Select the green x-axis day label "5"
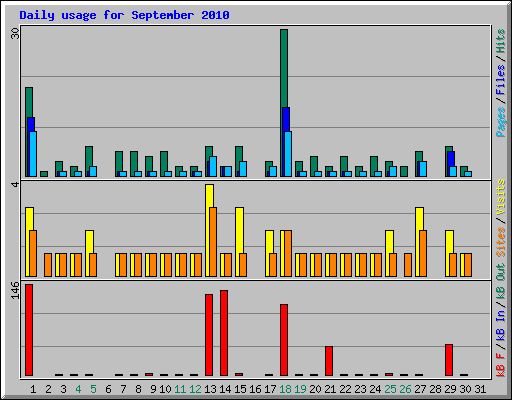The width and height of the screenshot is (512, 400). click(x=93, y=389)
